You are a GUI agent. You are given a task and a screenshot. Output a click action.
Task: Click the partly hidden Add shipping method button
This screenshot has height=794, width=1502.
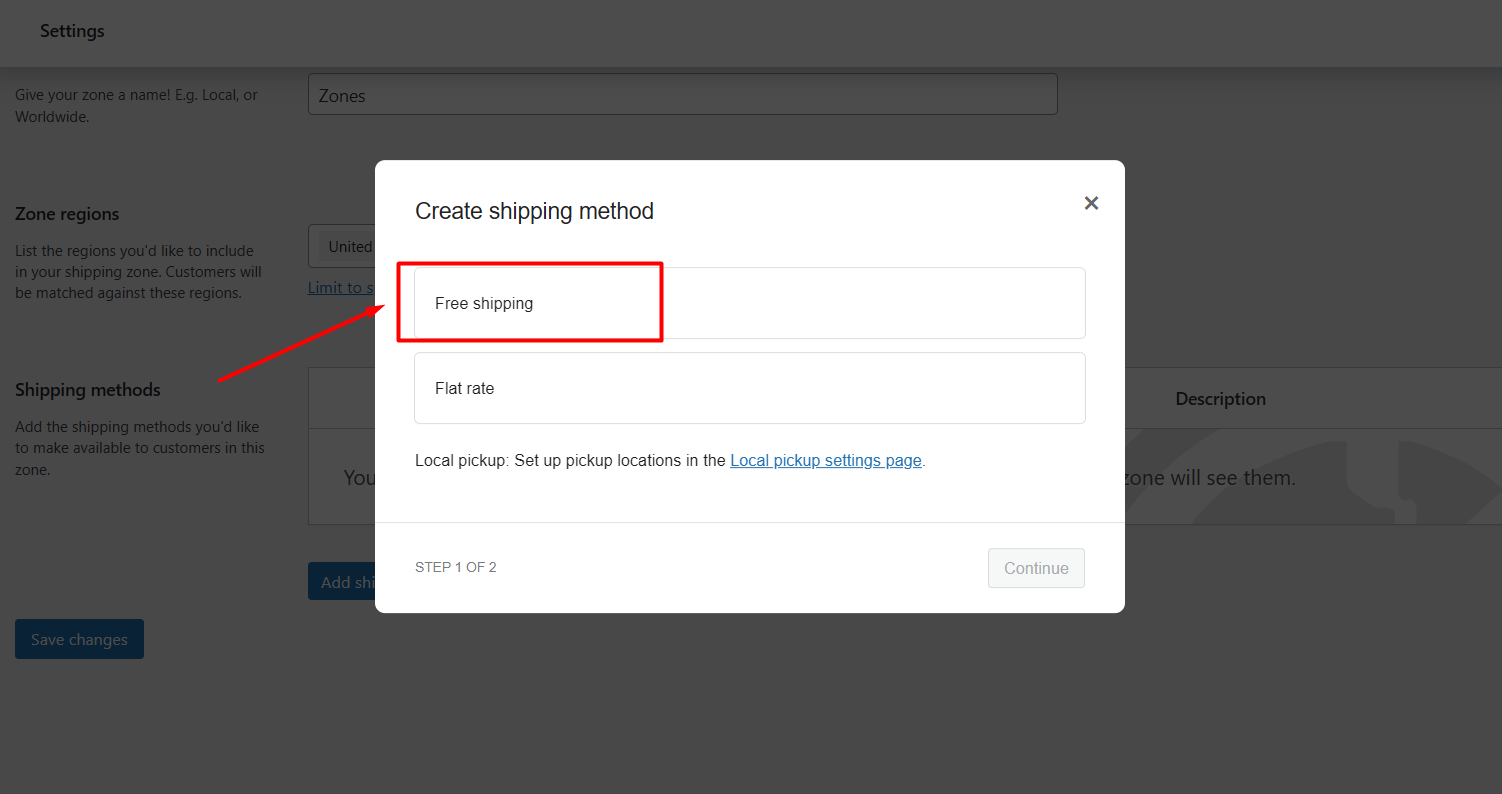click(x=342, y=582)
